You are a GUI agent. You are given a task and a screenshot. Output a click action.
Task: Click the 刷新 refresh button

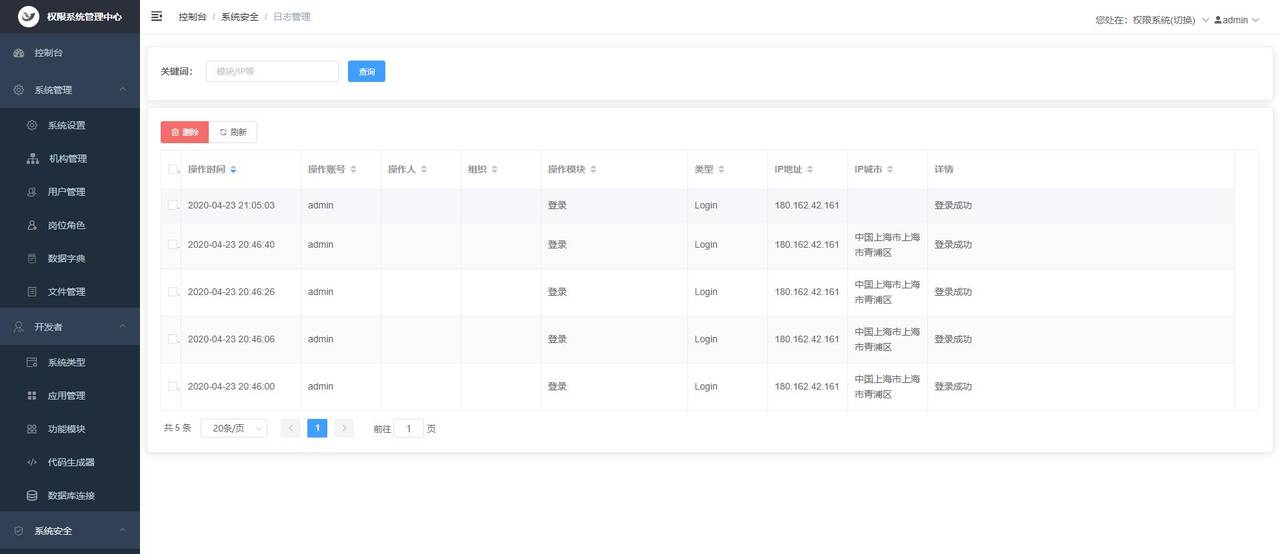[233, 132]
